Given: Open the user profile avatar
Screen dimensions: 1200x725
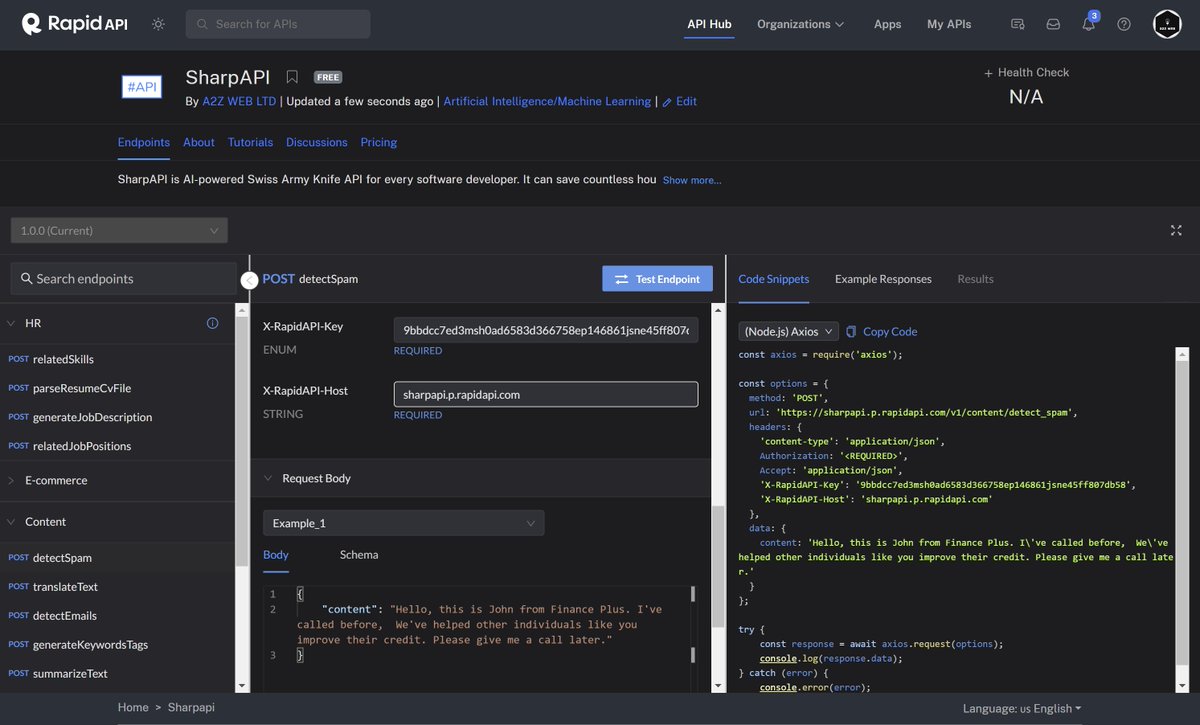Looking at the screenshot, I should [1167, 24].
